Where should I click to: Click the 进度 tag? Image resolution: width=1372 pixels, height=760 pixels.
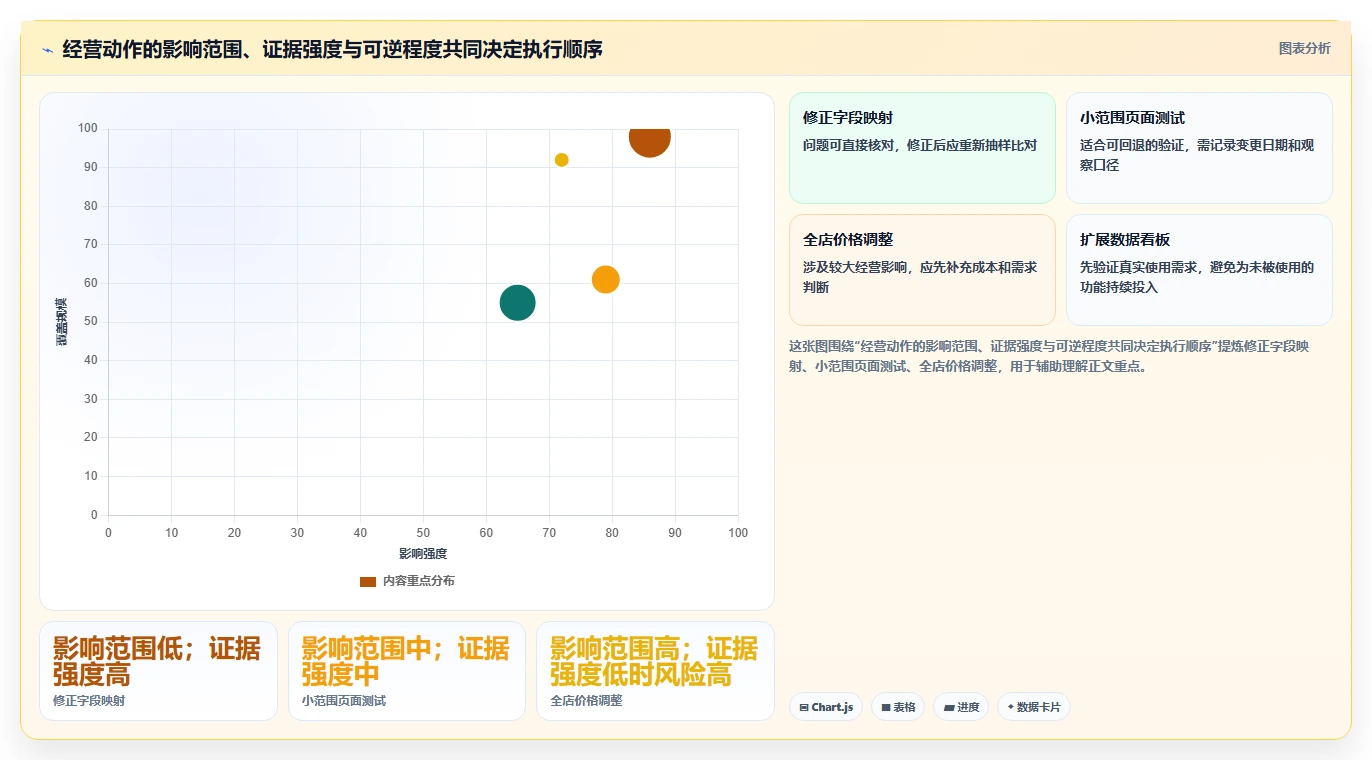click(961, 707)
